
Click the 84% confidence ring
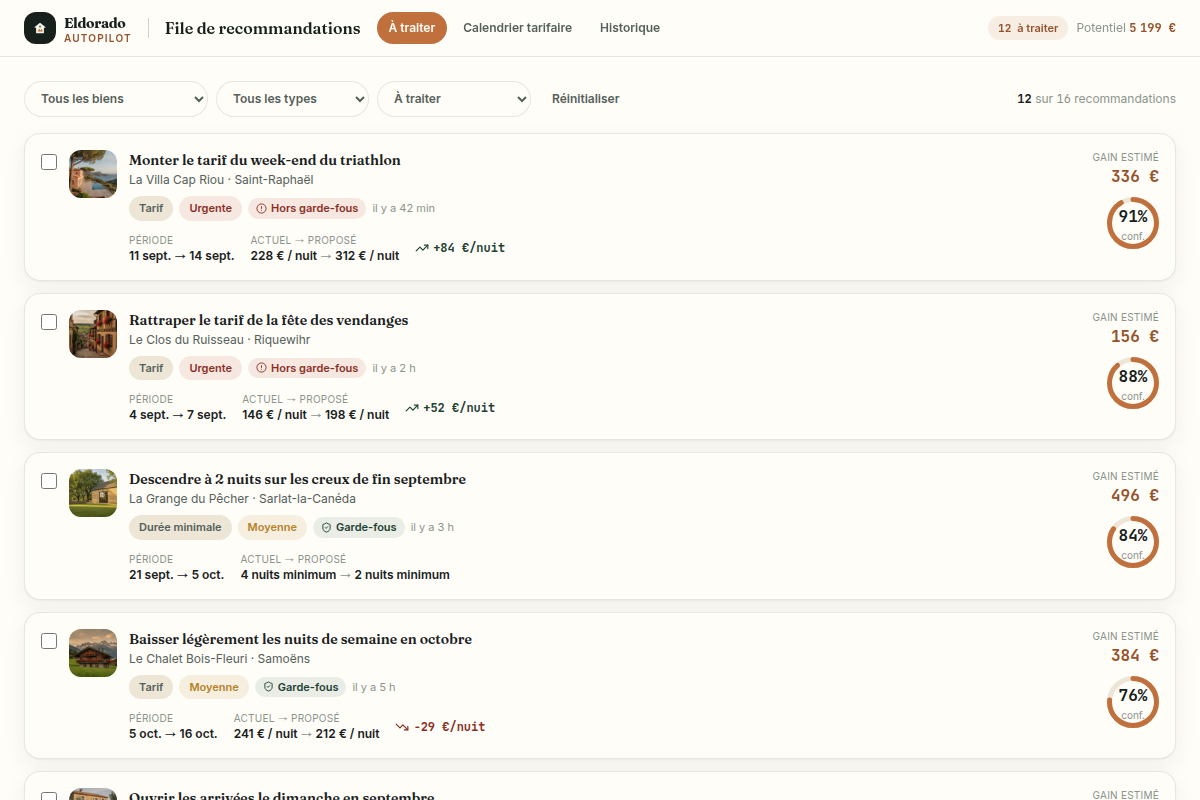[1133, 542]
